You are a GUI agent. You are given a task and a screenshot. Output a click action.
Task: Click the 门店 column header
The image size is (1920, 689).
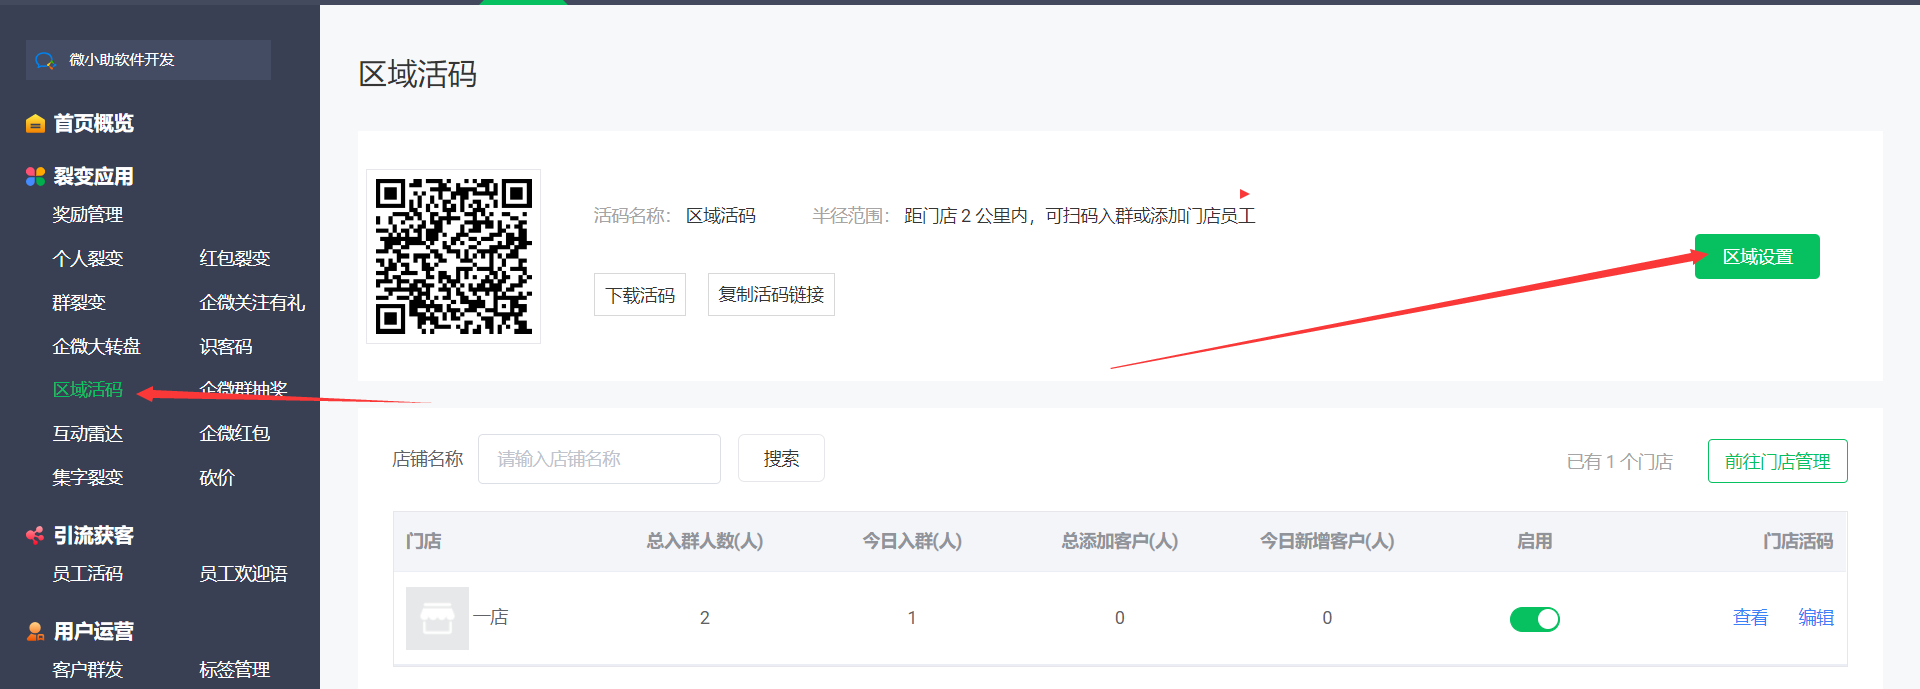coord(424,541)
